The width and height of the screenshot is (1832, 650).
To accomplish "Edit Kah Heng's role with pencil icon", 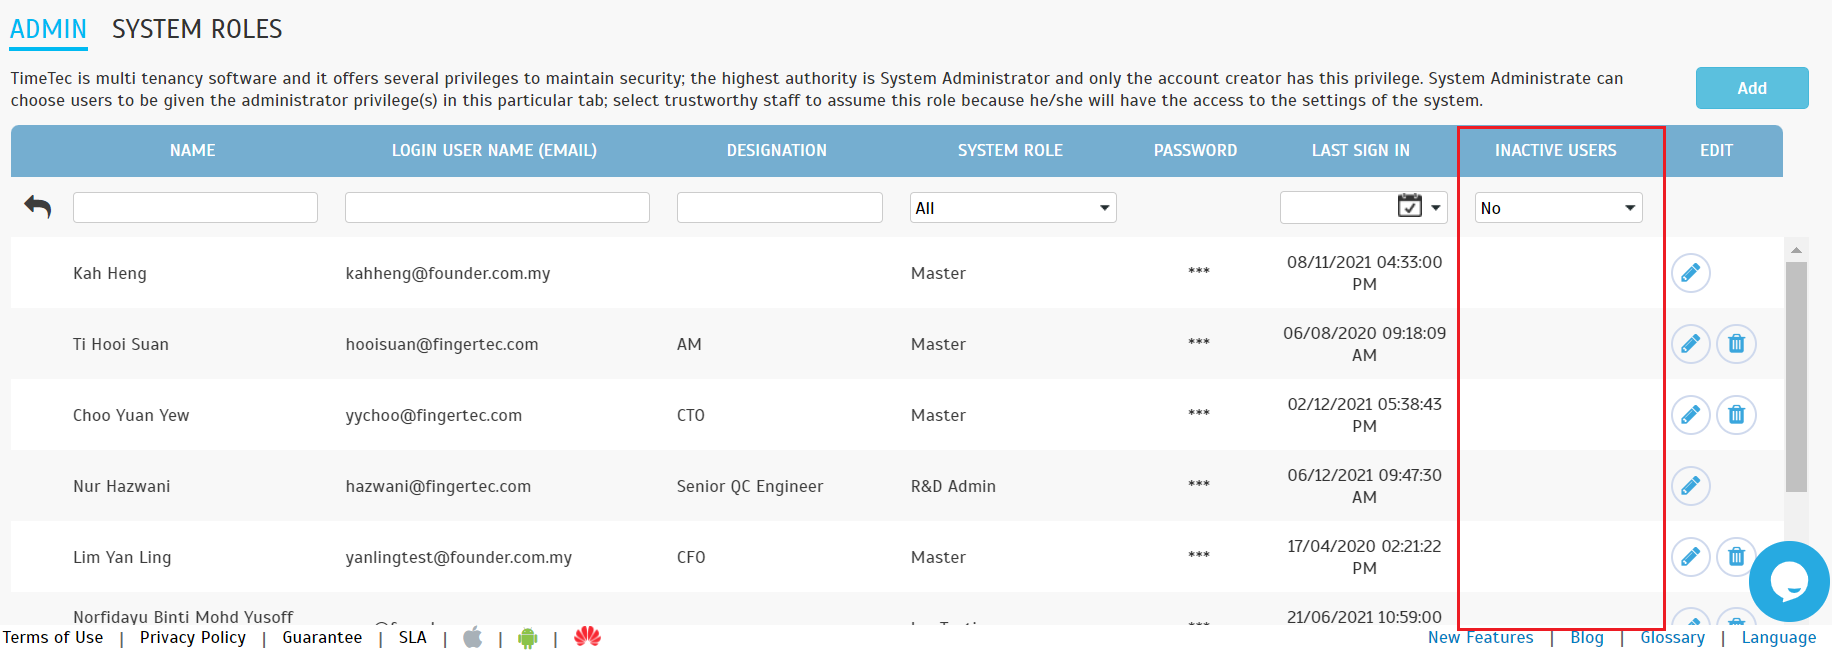I will [x=1690, y=273].
